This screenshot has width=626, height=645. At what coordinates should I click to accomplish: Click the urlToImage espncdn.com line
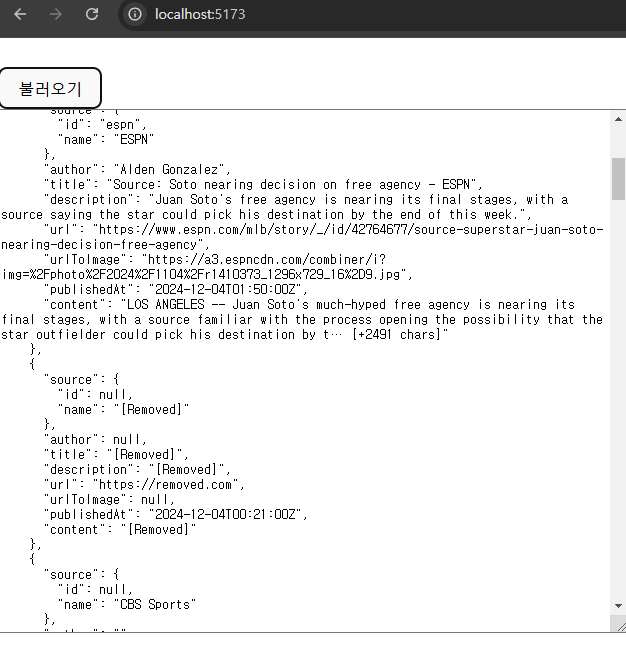[x=215, y=260]
